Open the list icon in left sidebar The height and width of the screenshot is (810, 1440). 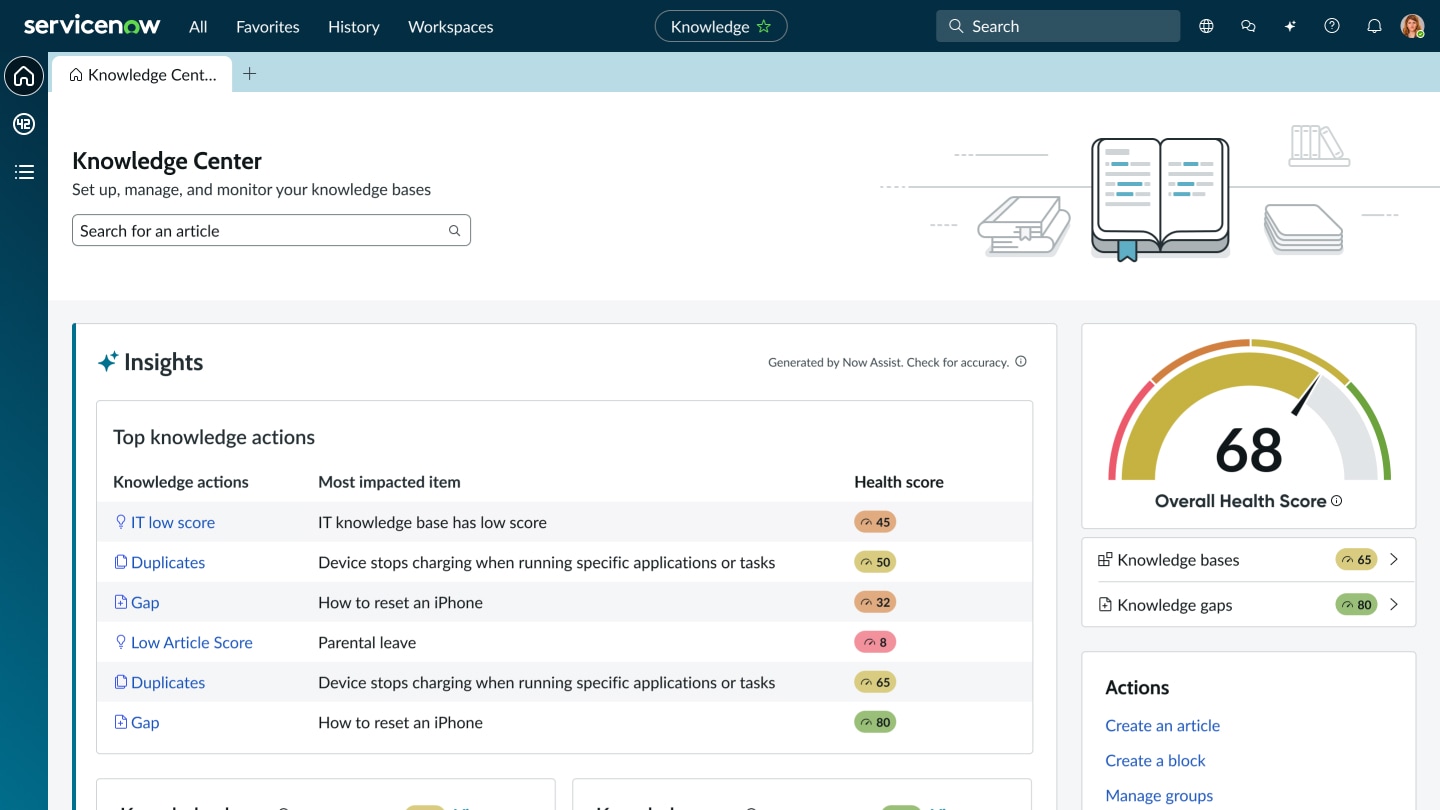coord(24,172)
